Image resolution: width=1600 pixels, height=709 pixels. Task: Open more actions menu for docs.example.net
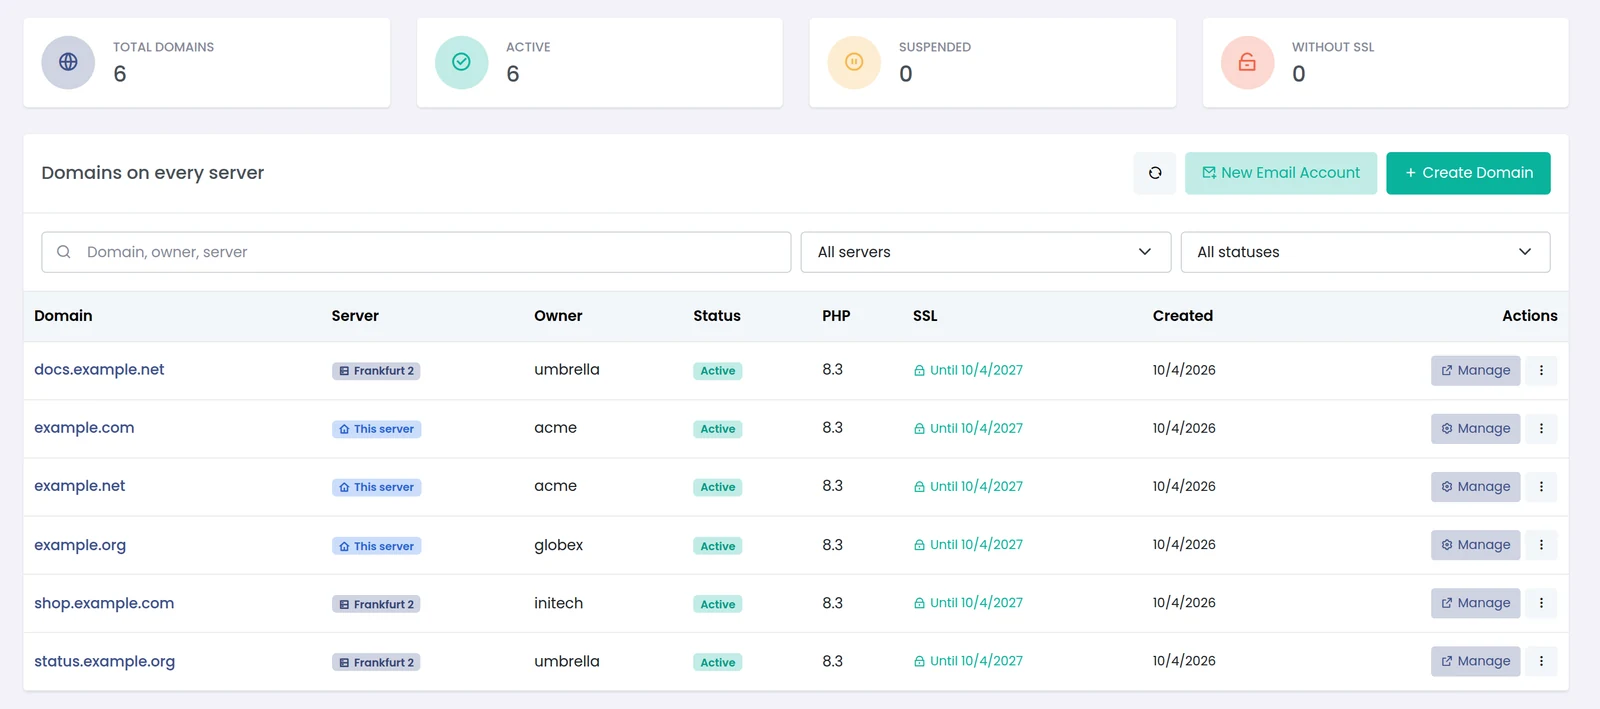(x=1541, y=370)
